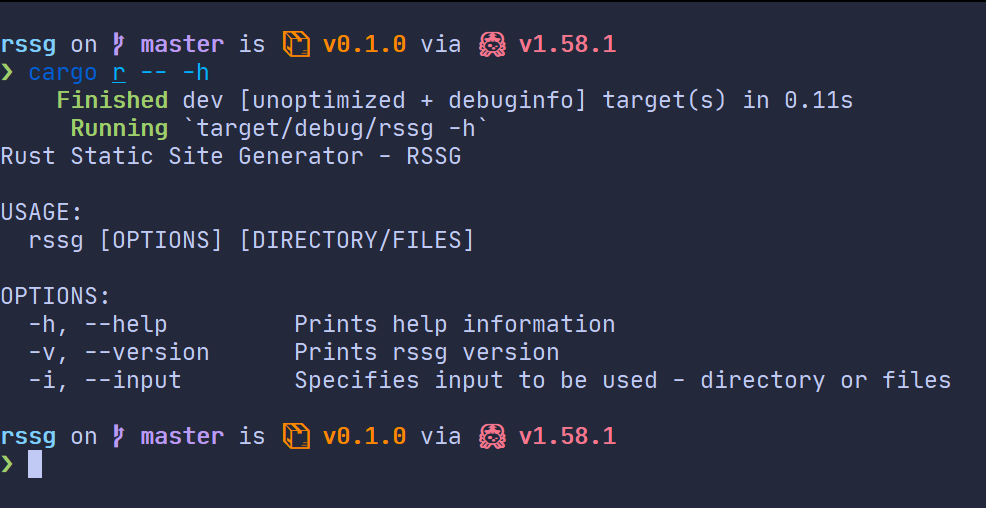Click the orange package icon in the last prompt line

tap(296, 436)
